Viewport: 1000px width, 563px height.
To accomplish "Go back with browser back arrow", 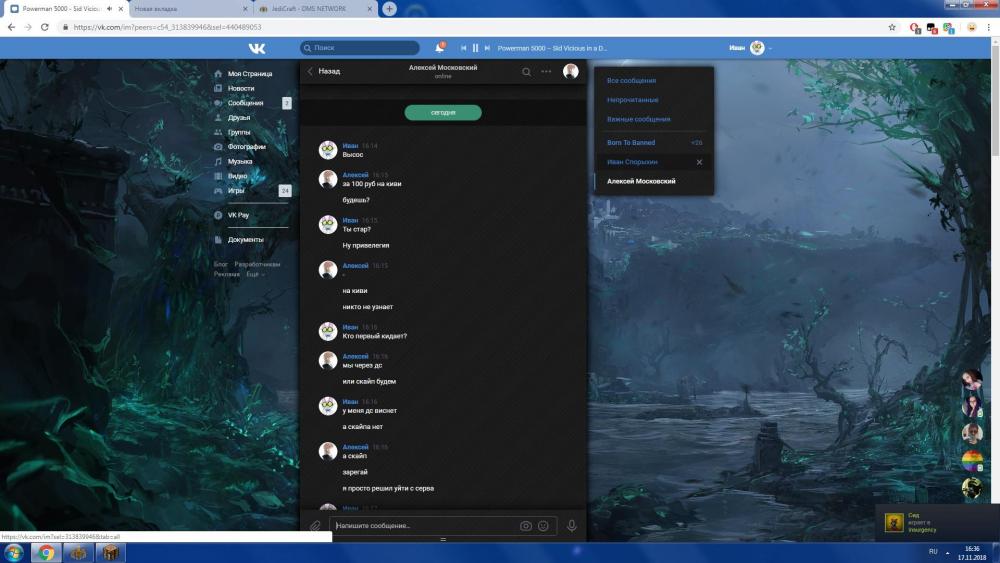I will tap(11, 27).
